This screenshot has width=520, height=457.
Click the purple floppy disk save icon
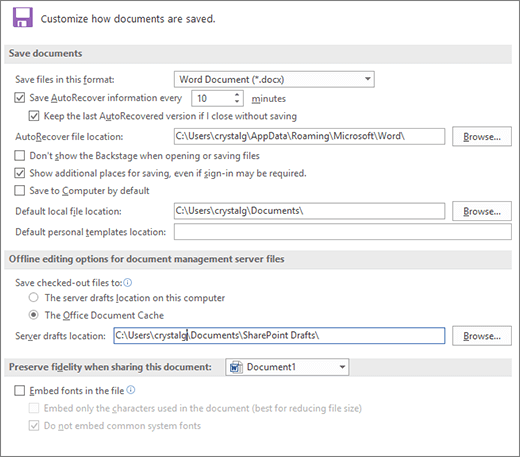point(23,17)
